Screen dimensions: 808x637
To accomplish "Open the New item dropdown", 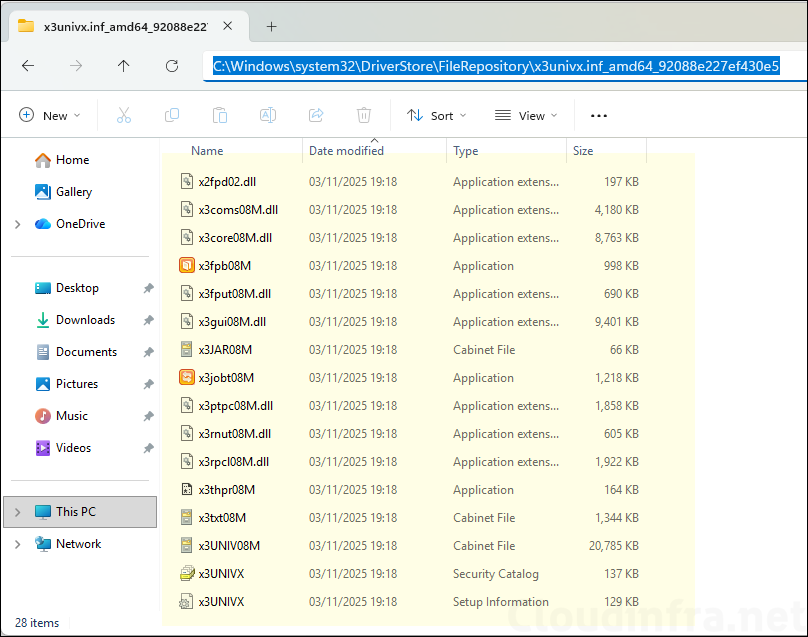I will click(x=50, y=115).
